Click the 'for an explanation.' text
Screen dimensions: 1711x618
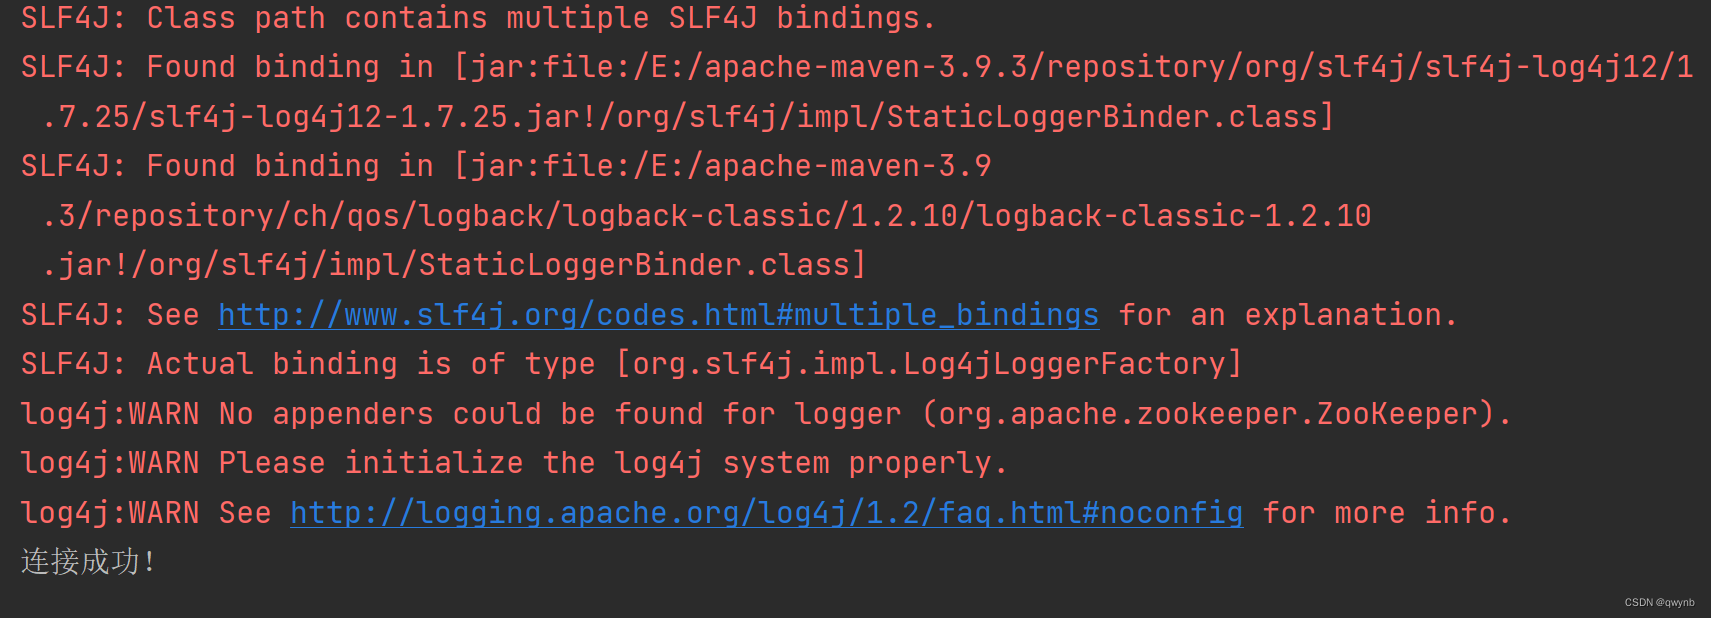[1287, 315]
